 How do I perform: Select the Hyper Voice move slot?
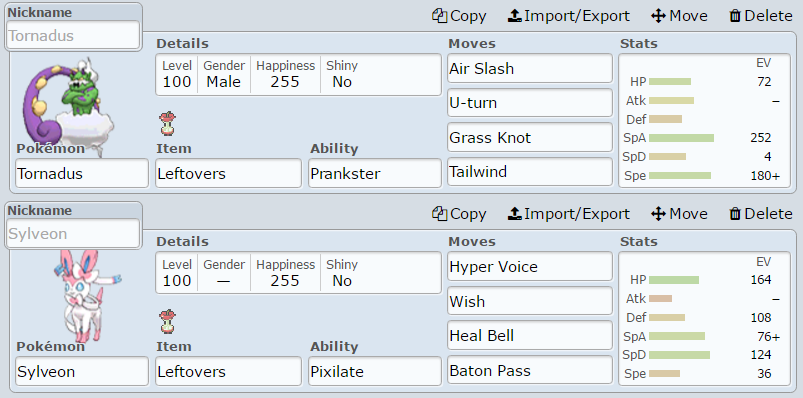pyautogui.click(x=530, y=266)
